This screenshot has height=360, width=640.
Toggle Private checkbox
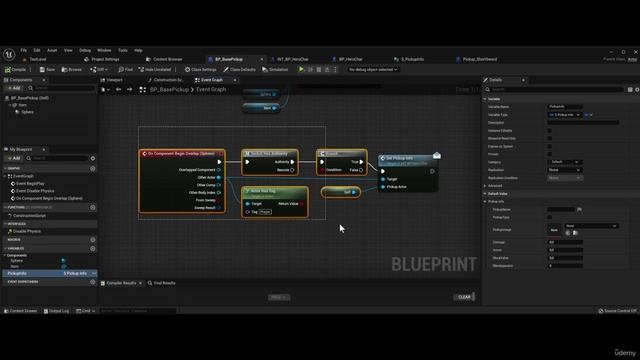(549, 154)
